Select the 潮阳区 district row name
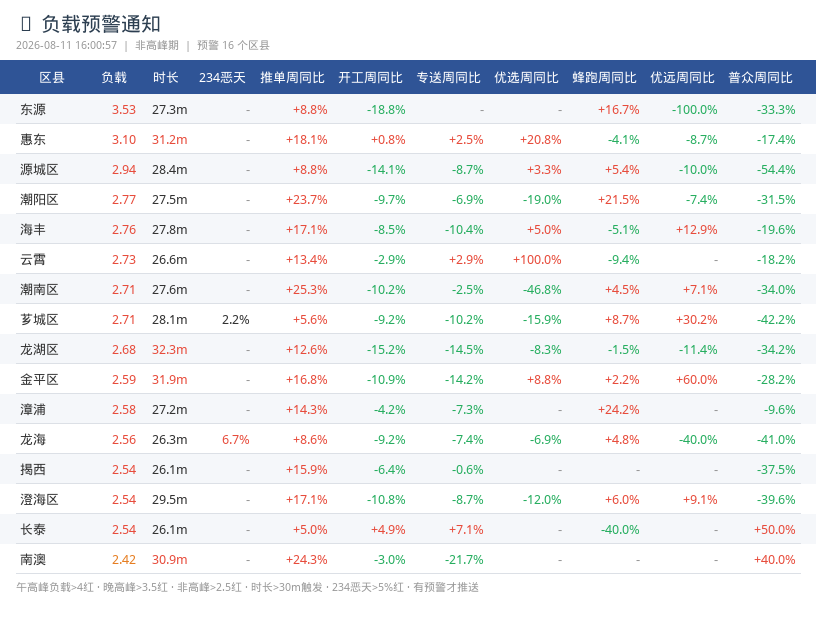816x620 pixels. pyautogui.click(x=39, y=199)
